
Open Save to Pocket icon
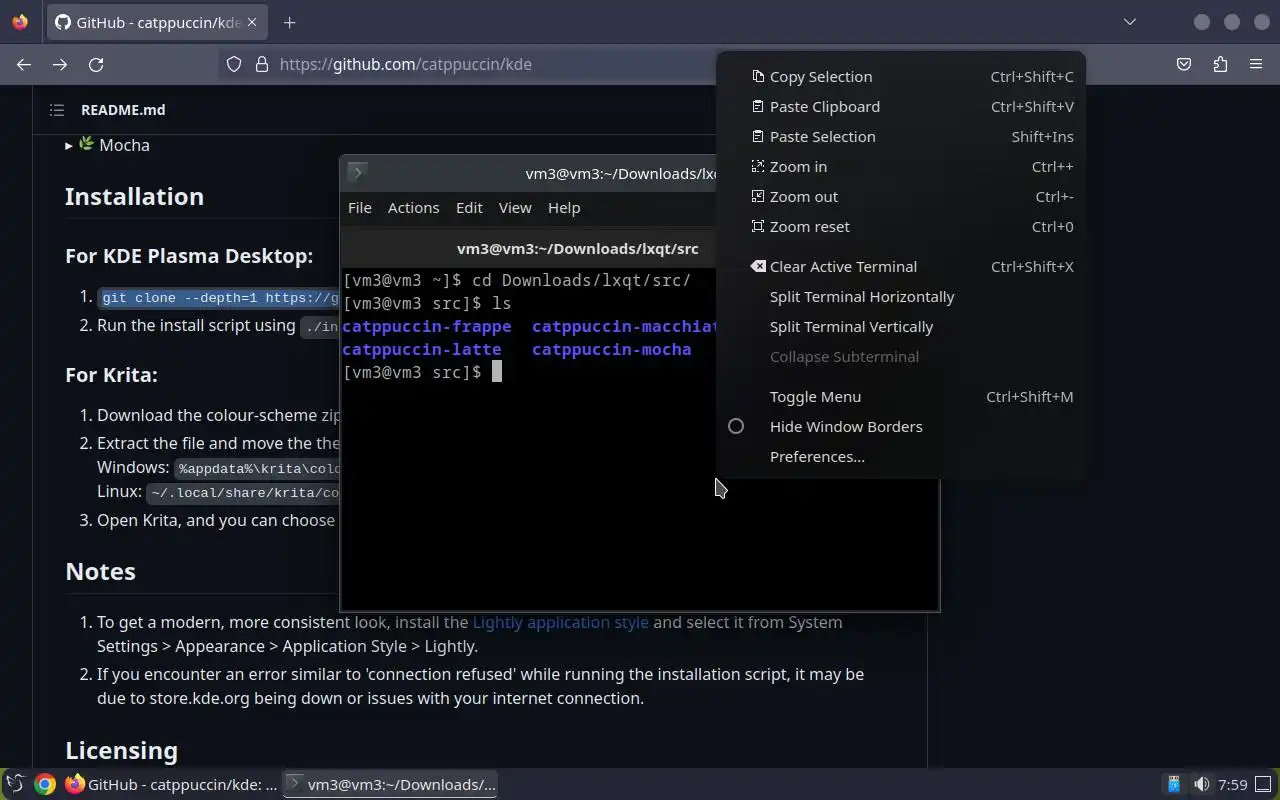point(1184,64)
